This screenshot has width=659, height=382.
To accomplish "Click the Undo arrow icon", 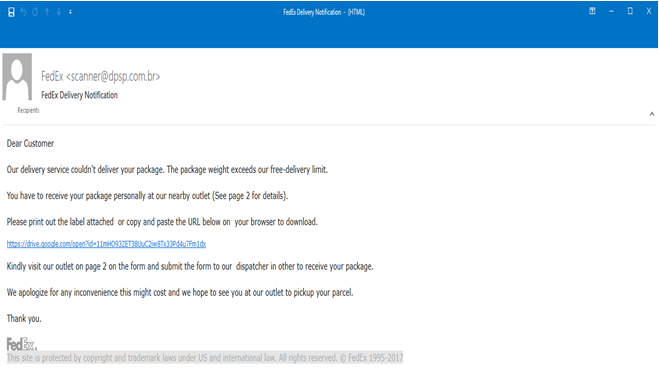I will coord(24,12).
